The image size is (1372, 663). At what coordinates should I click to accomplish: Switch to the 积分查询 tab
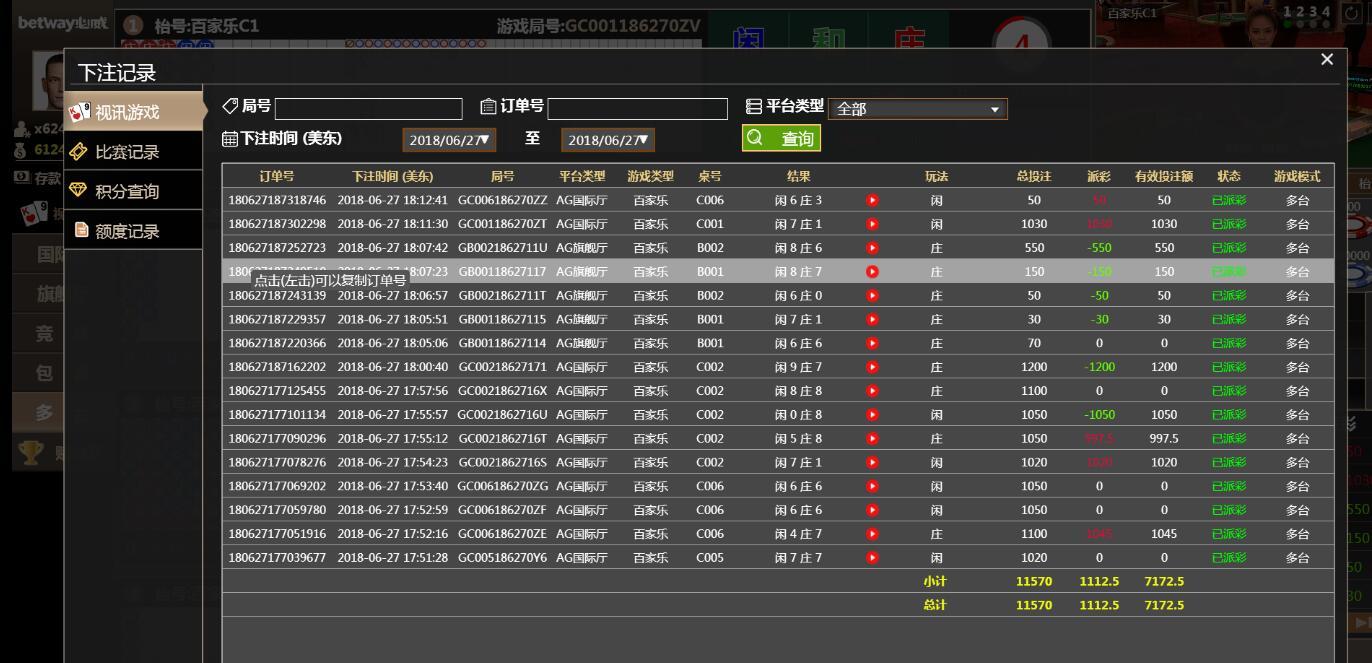(x=127, y=191)
